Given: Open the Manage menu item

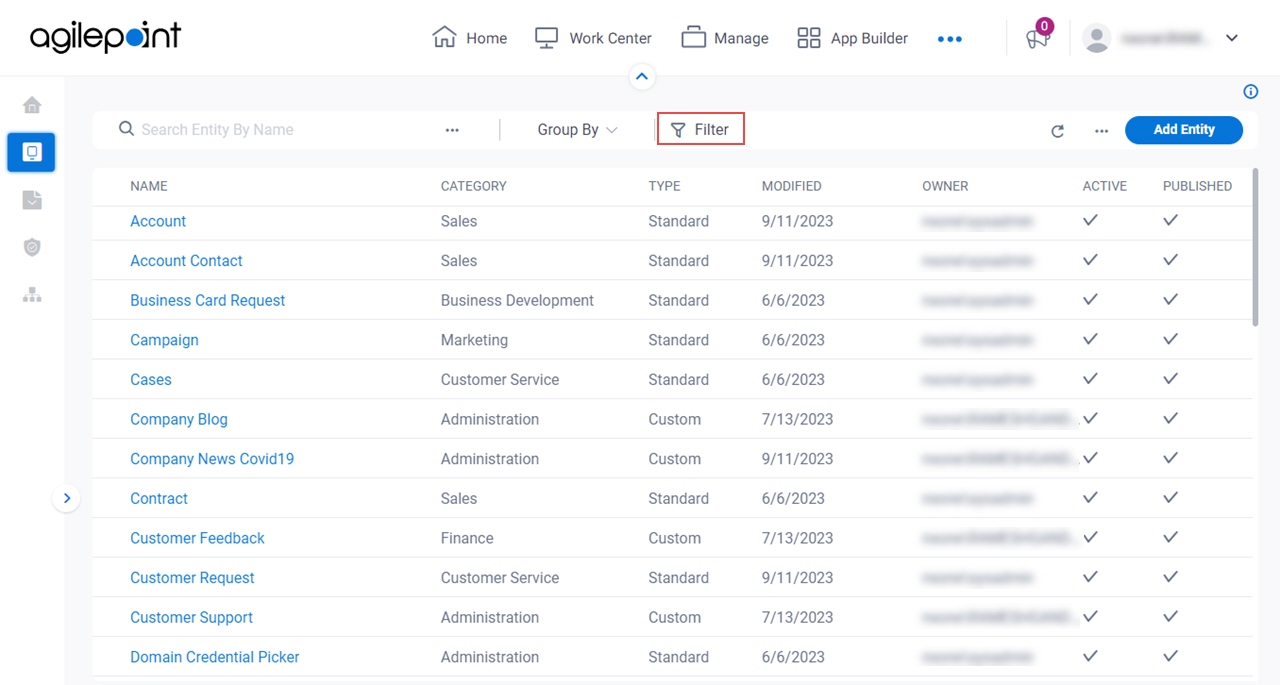Looking at the screenshot, I should click(x=725, y=38).
